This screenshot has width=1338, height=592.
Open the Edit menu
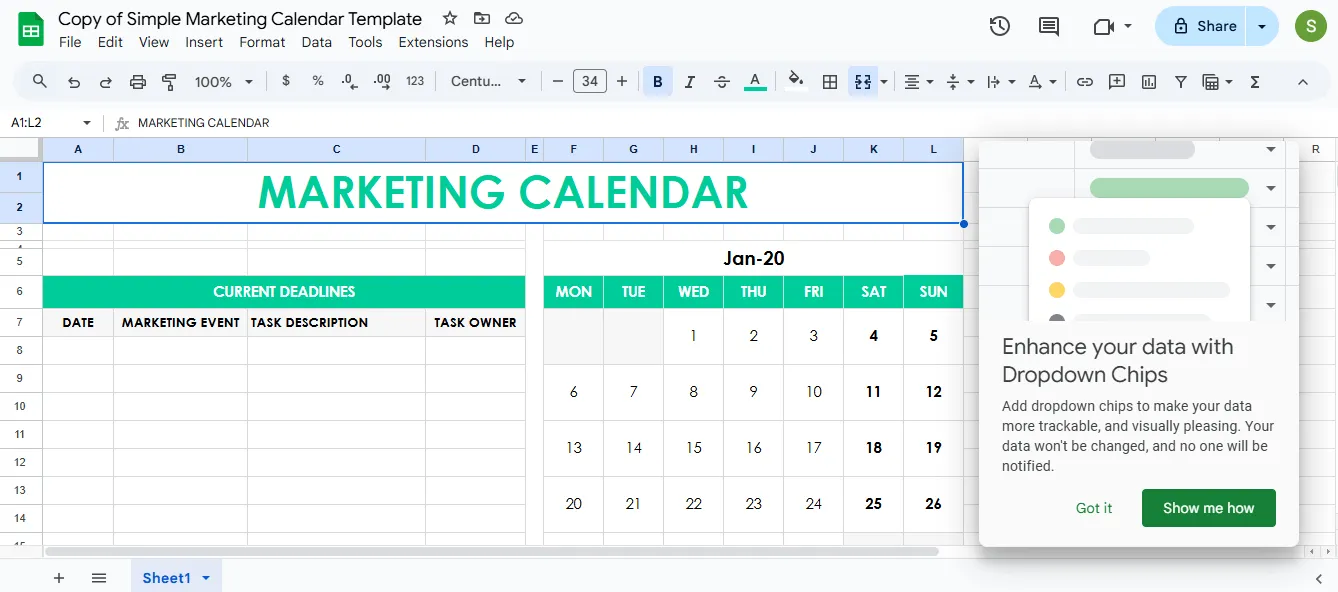click(110, 42)
